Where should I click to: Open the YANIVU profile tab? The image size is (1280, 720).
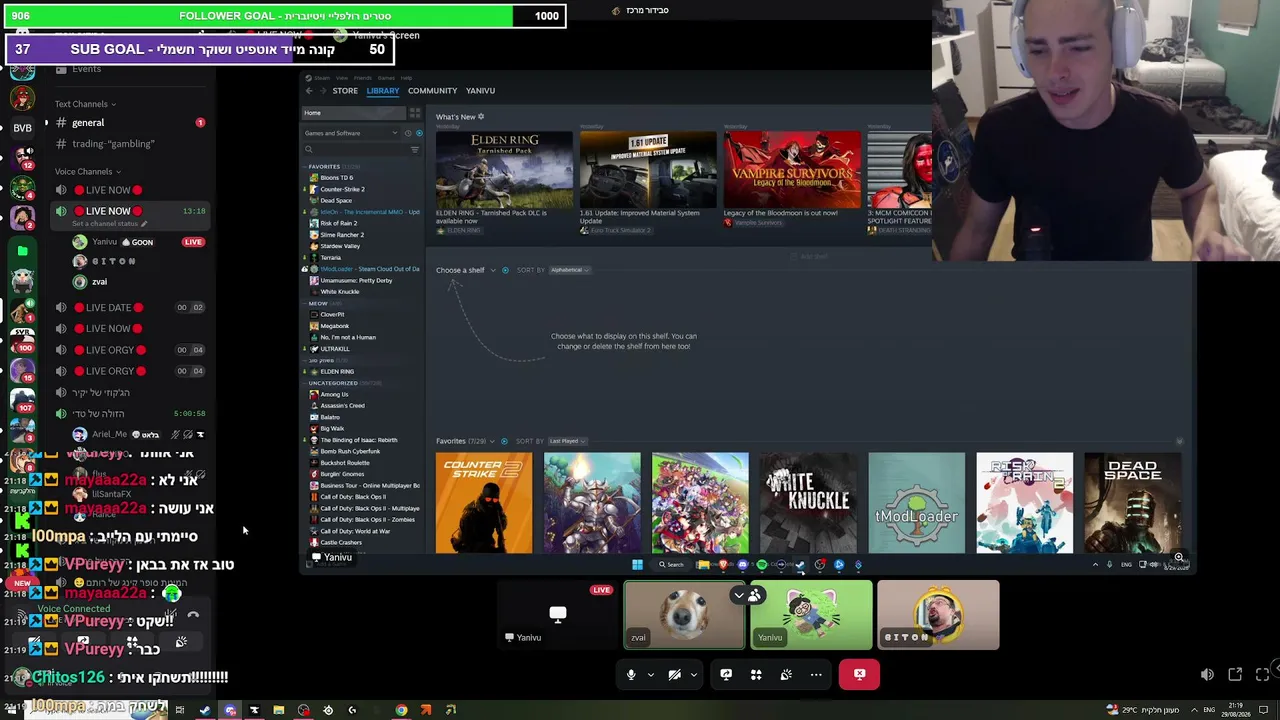(480, 91)
